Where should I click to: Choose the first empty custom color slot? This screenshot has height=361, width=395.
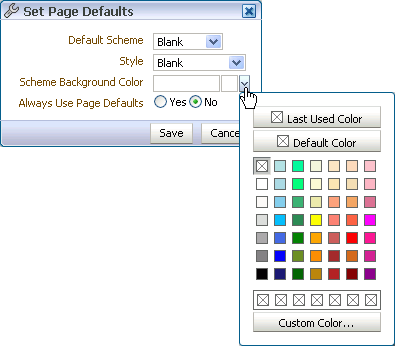[x=263, y=300]
